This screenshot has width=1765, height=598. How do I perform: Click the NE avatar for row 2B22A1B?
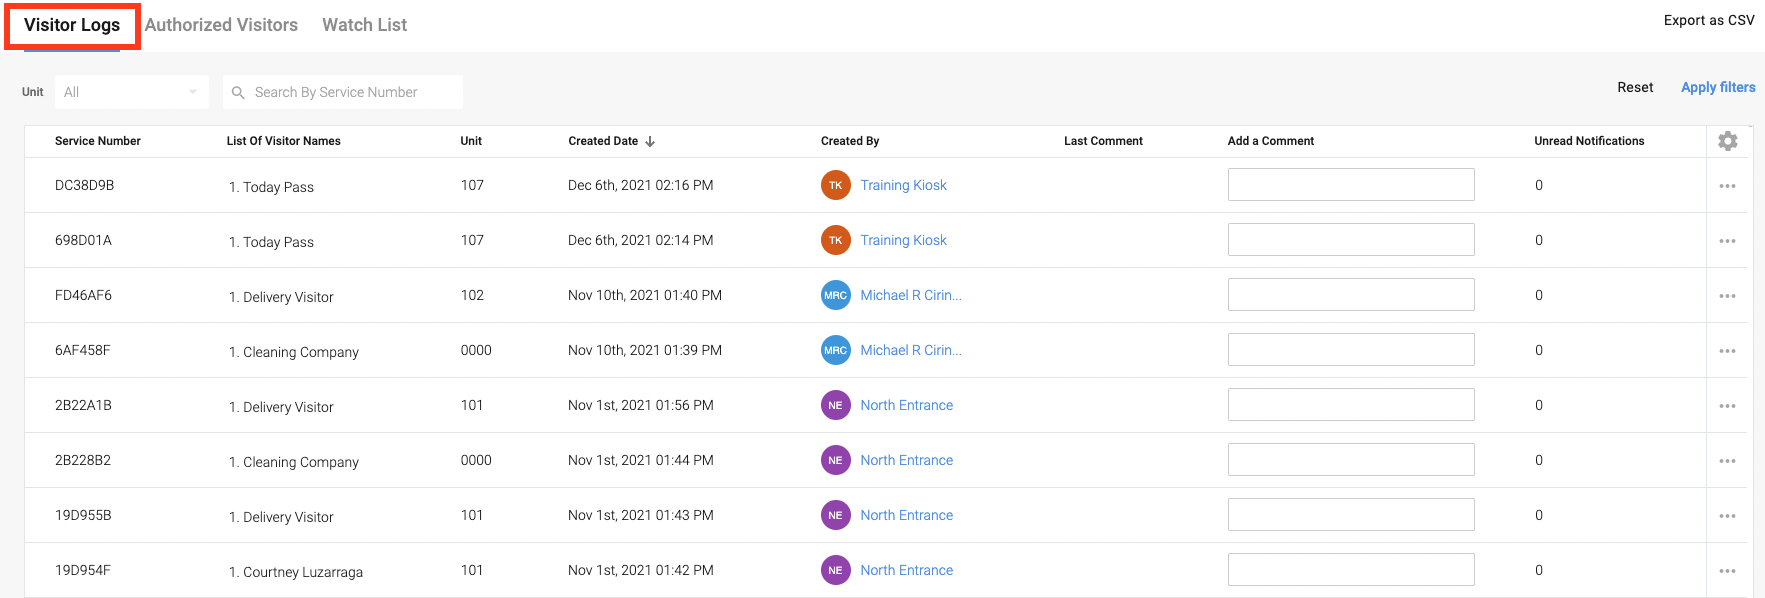pyautogui.click(x=835, y=405)
